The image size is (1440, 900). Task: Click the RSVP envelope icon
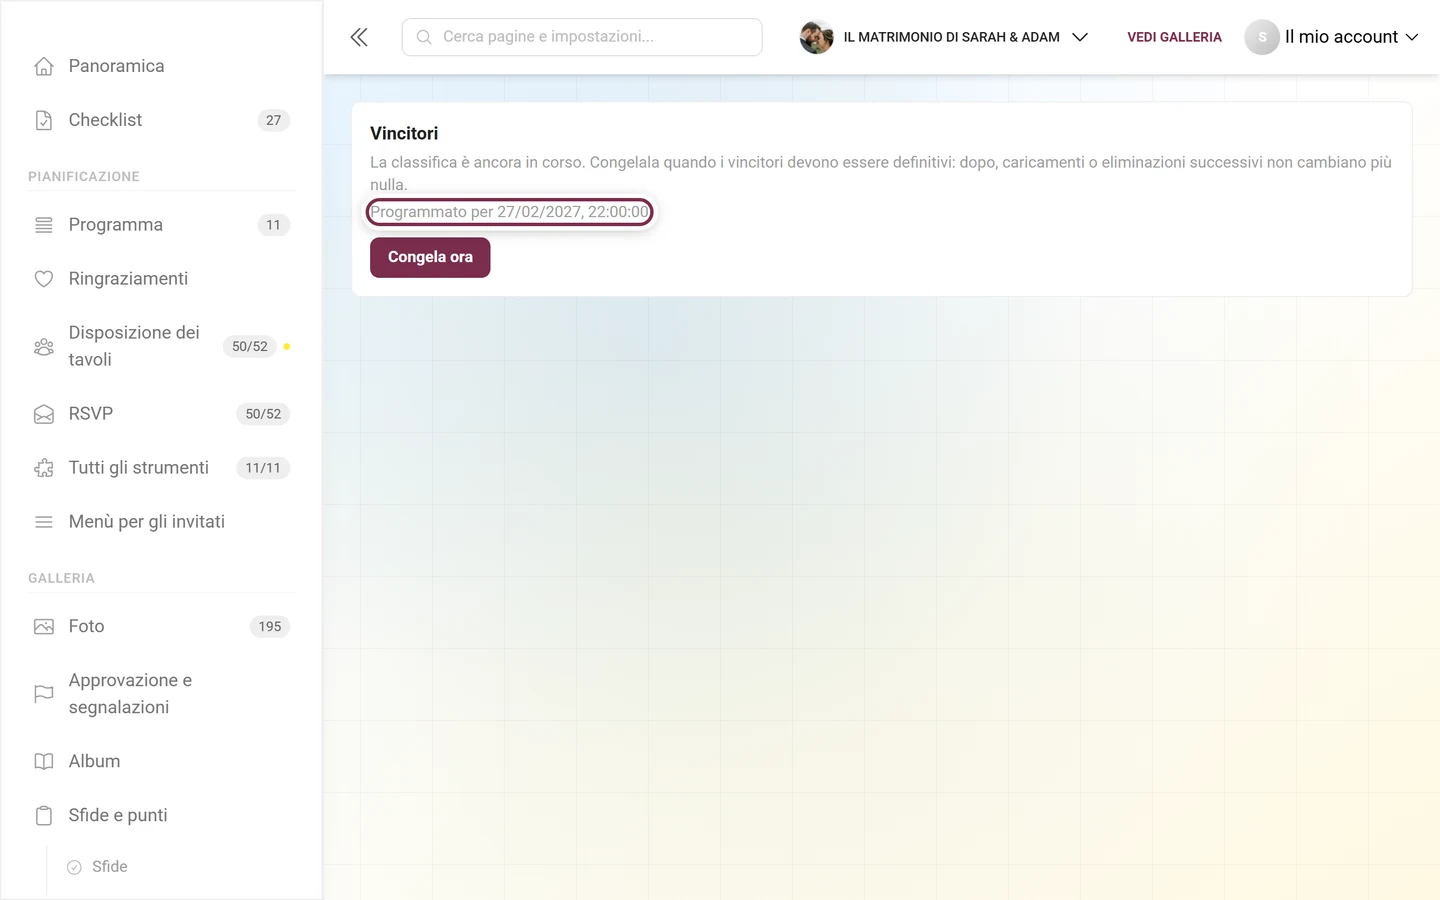pos(44,414)
